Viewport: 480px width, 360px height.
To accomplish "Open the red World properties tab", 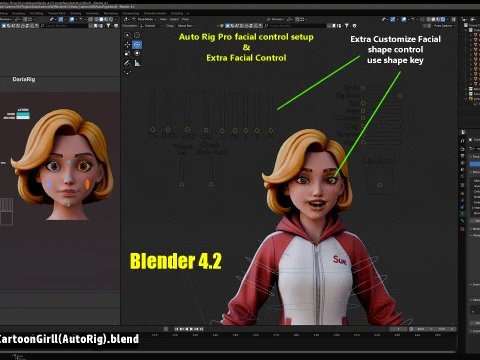I will point(462,177).
